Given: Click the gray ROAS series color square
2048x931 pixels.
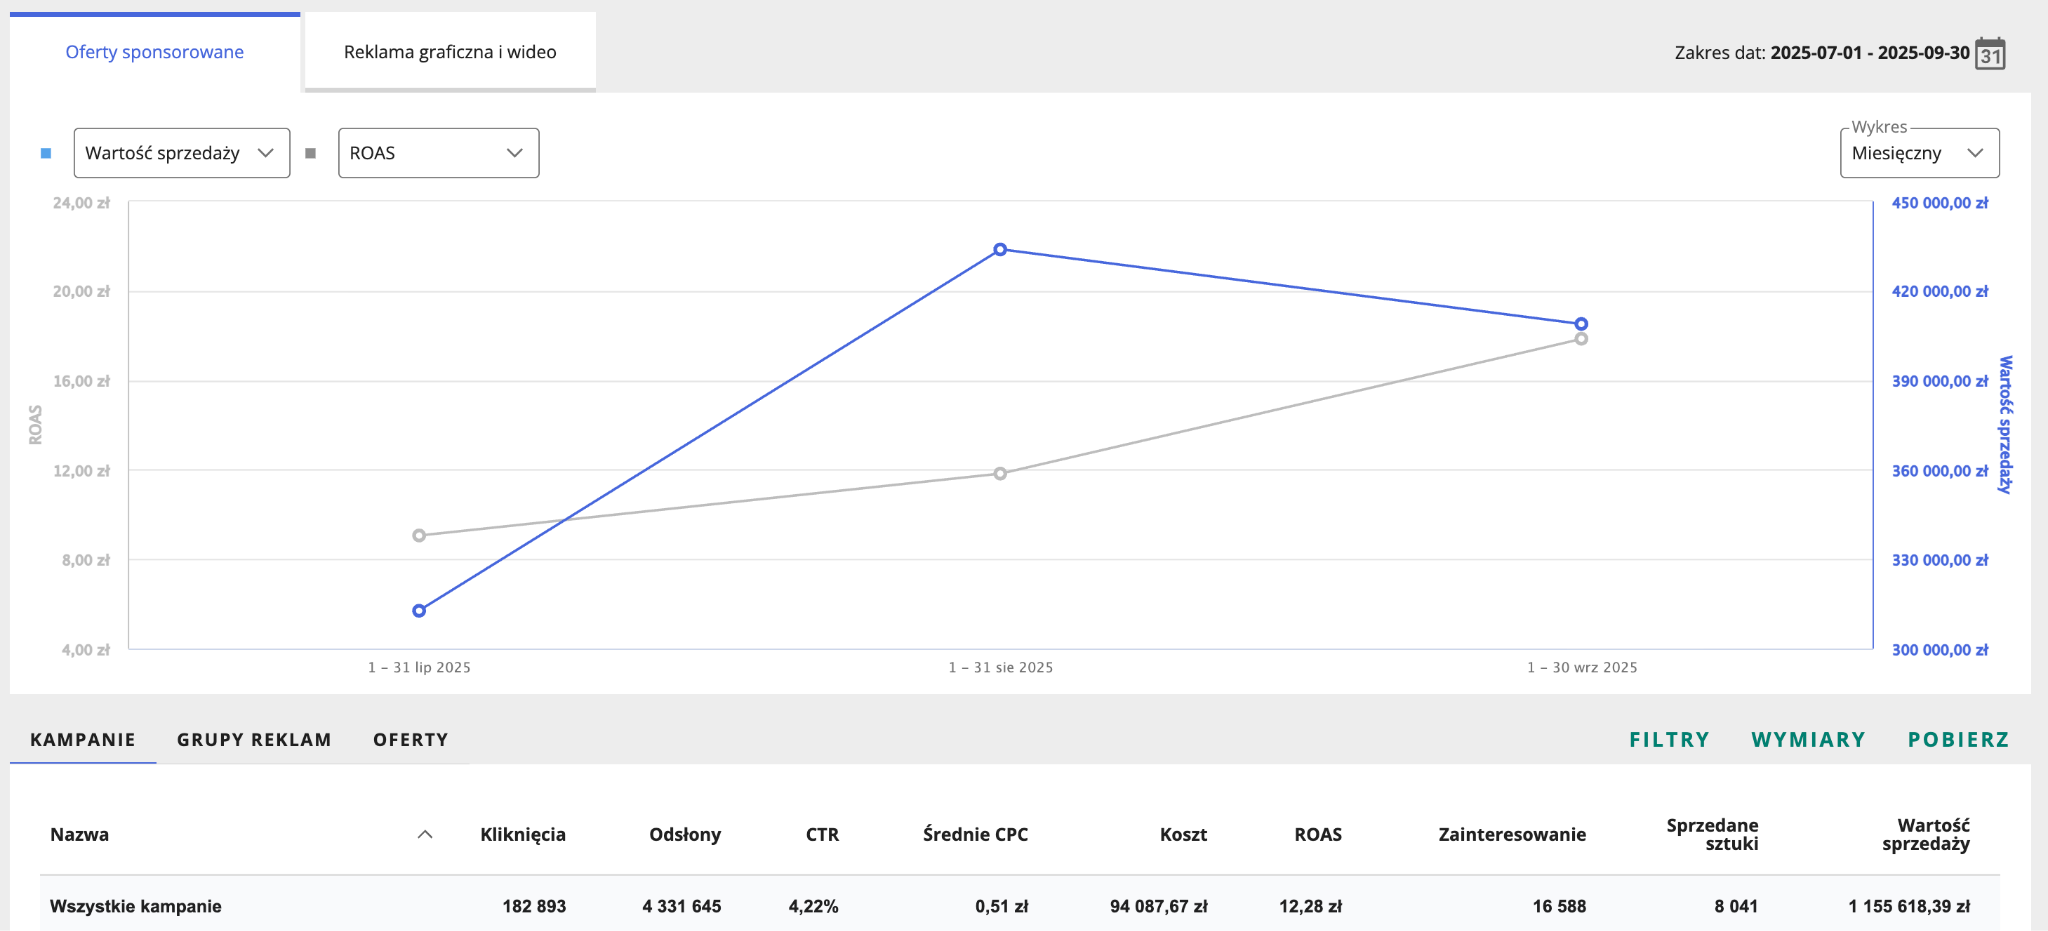Looking at the screenshot, I should click(311, 153).
